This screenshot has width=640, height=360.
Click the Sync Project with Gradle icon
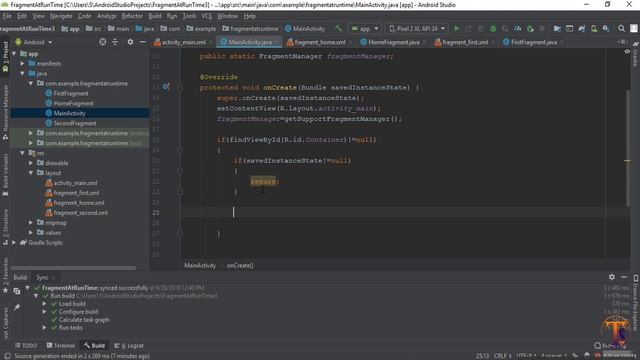click(582, 29)
